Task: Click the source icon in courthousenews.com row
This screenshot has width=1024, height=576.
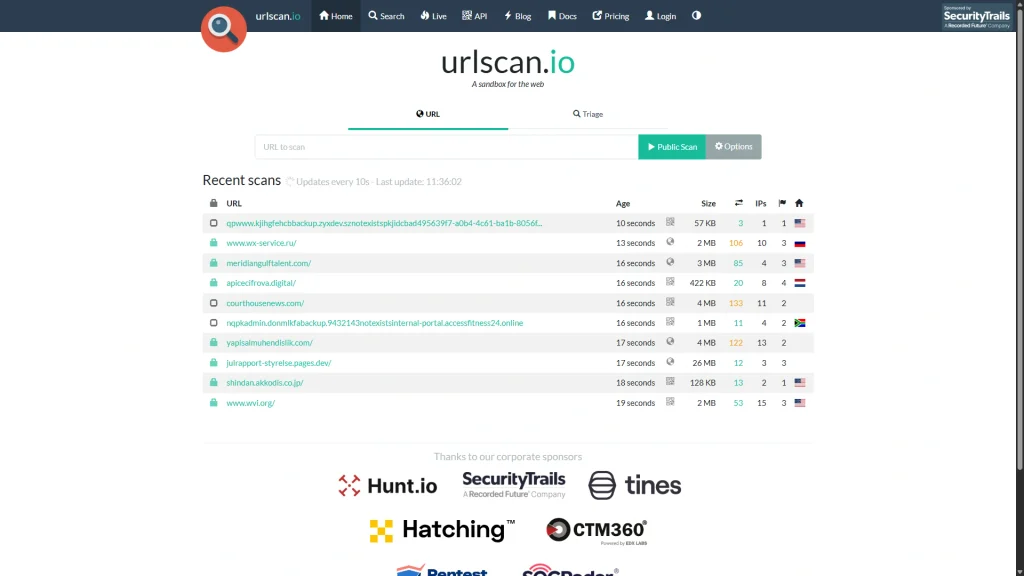Action: click(670, 302)
